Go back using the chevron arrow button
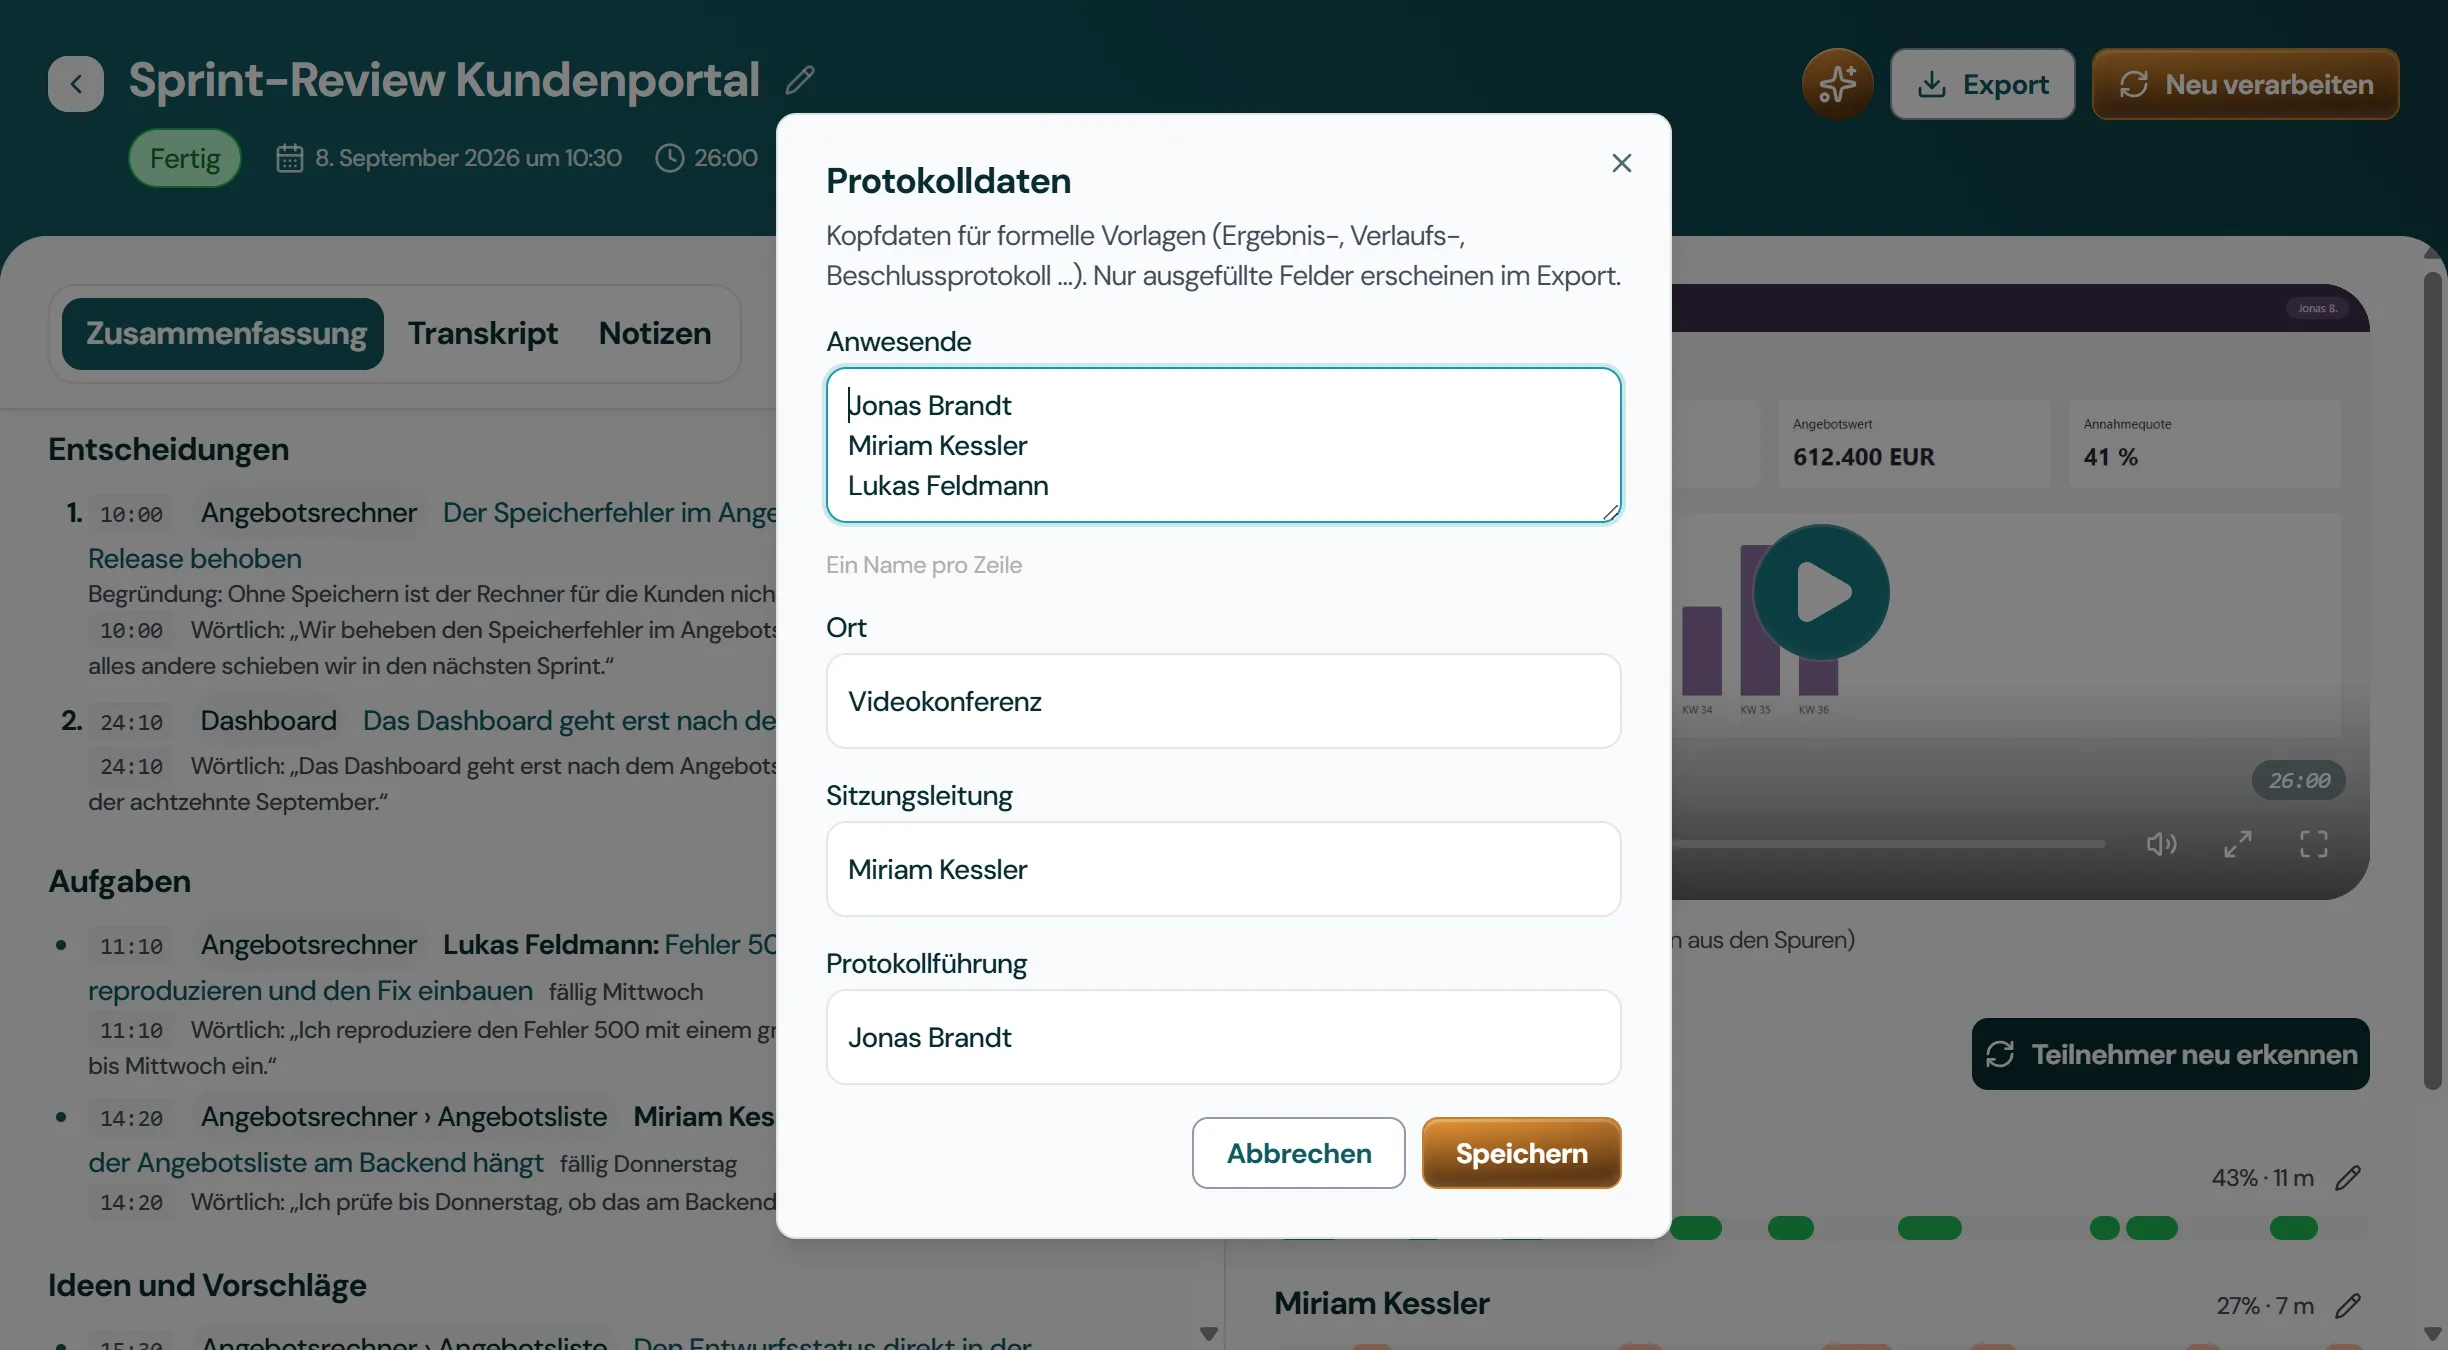2448x1350 pixels. click(76, 84)
